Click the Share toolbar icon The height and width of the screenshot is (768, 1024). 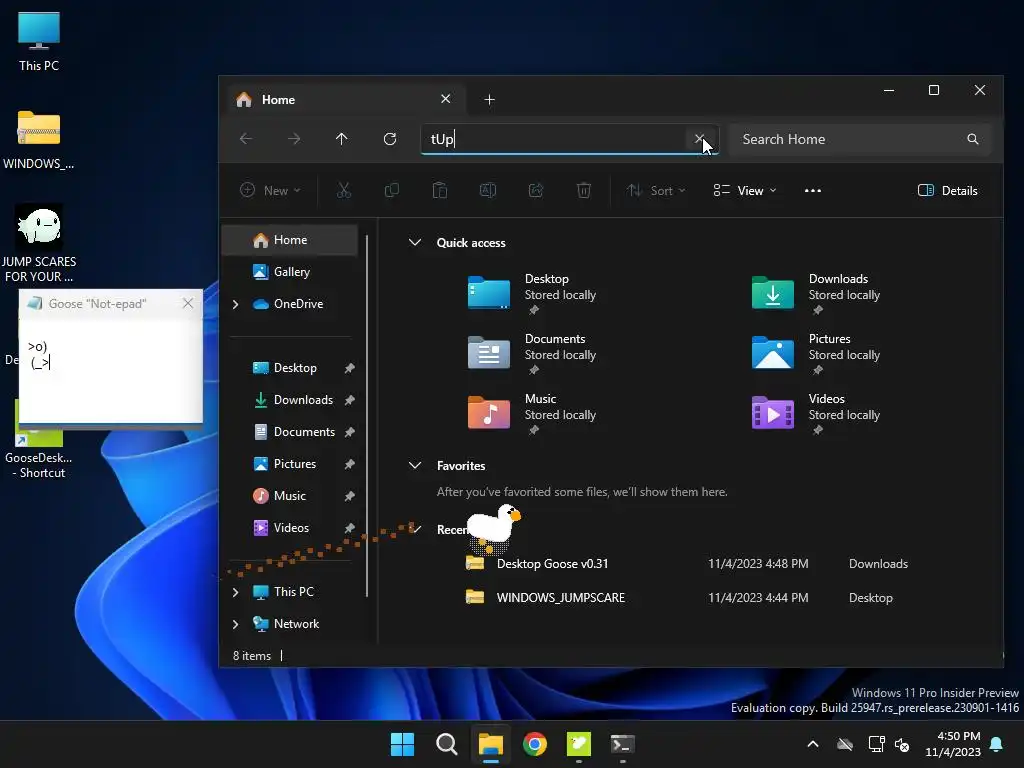tap(536, 191)
